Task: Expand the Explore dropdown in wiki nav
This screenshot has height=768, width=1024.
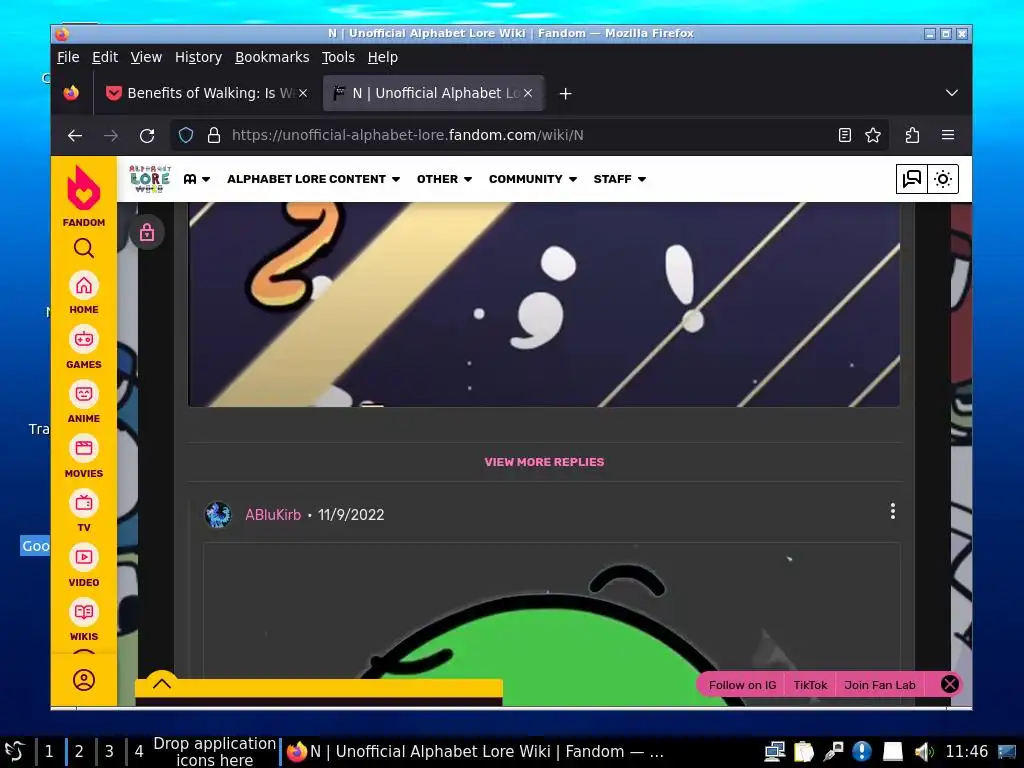Action: pyautogui.click(x=197, y=179)
